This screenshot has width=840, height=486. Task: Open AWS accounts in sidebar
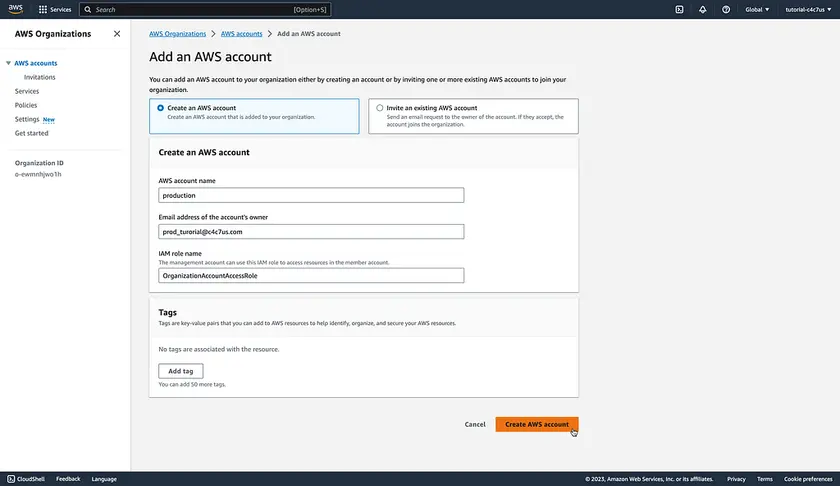pos(36,63)
